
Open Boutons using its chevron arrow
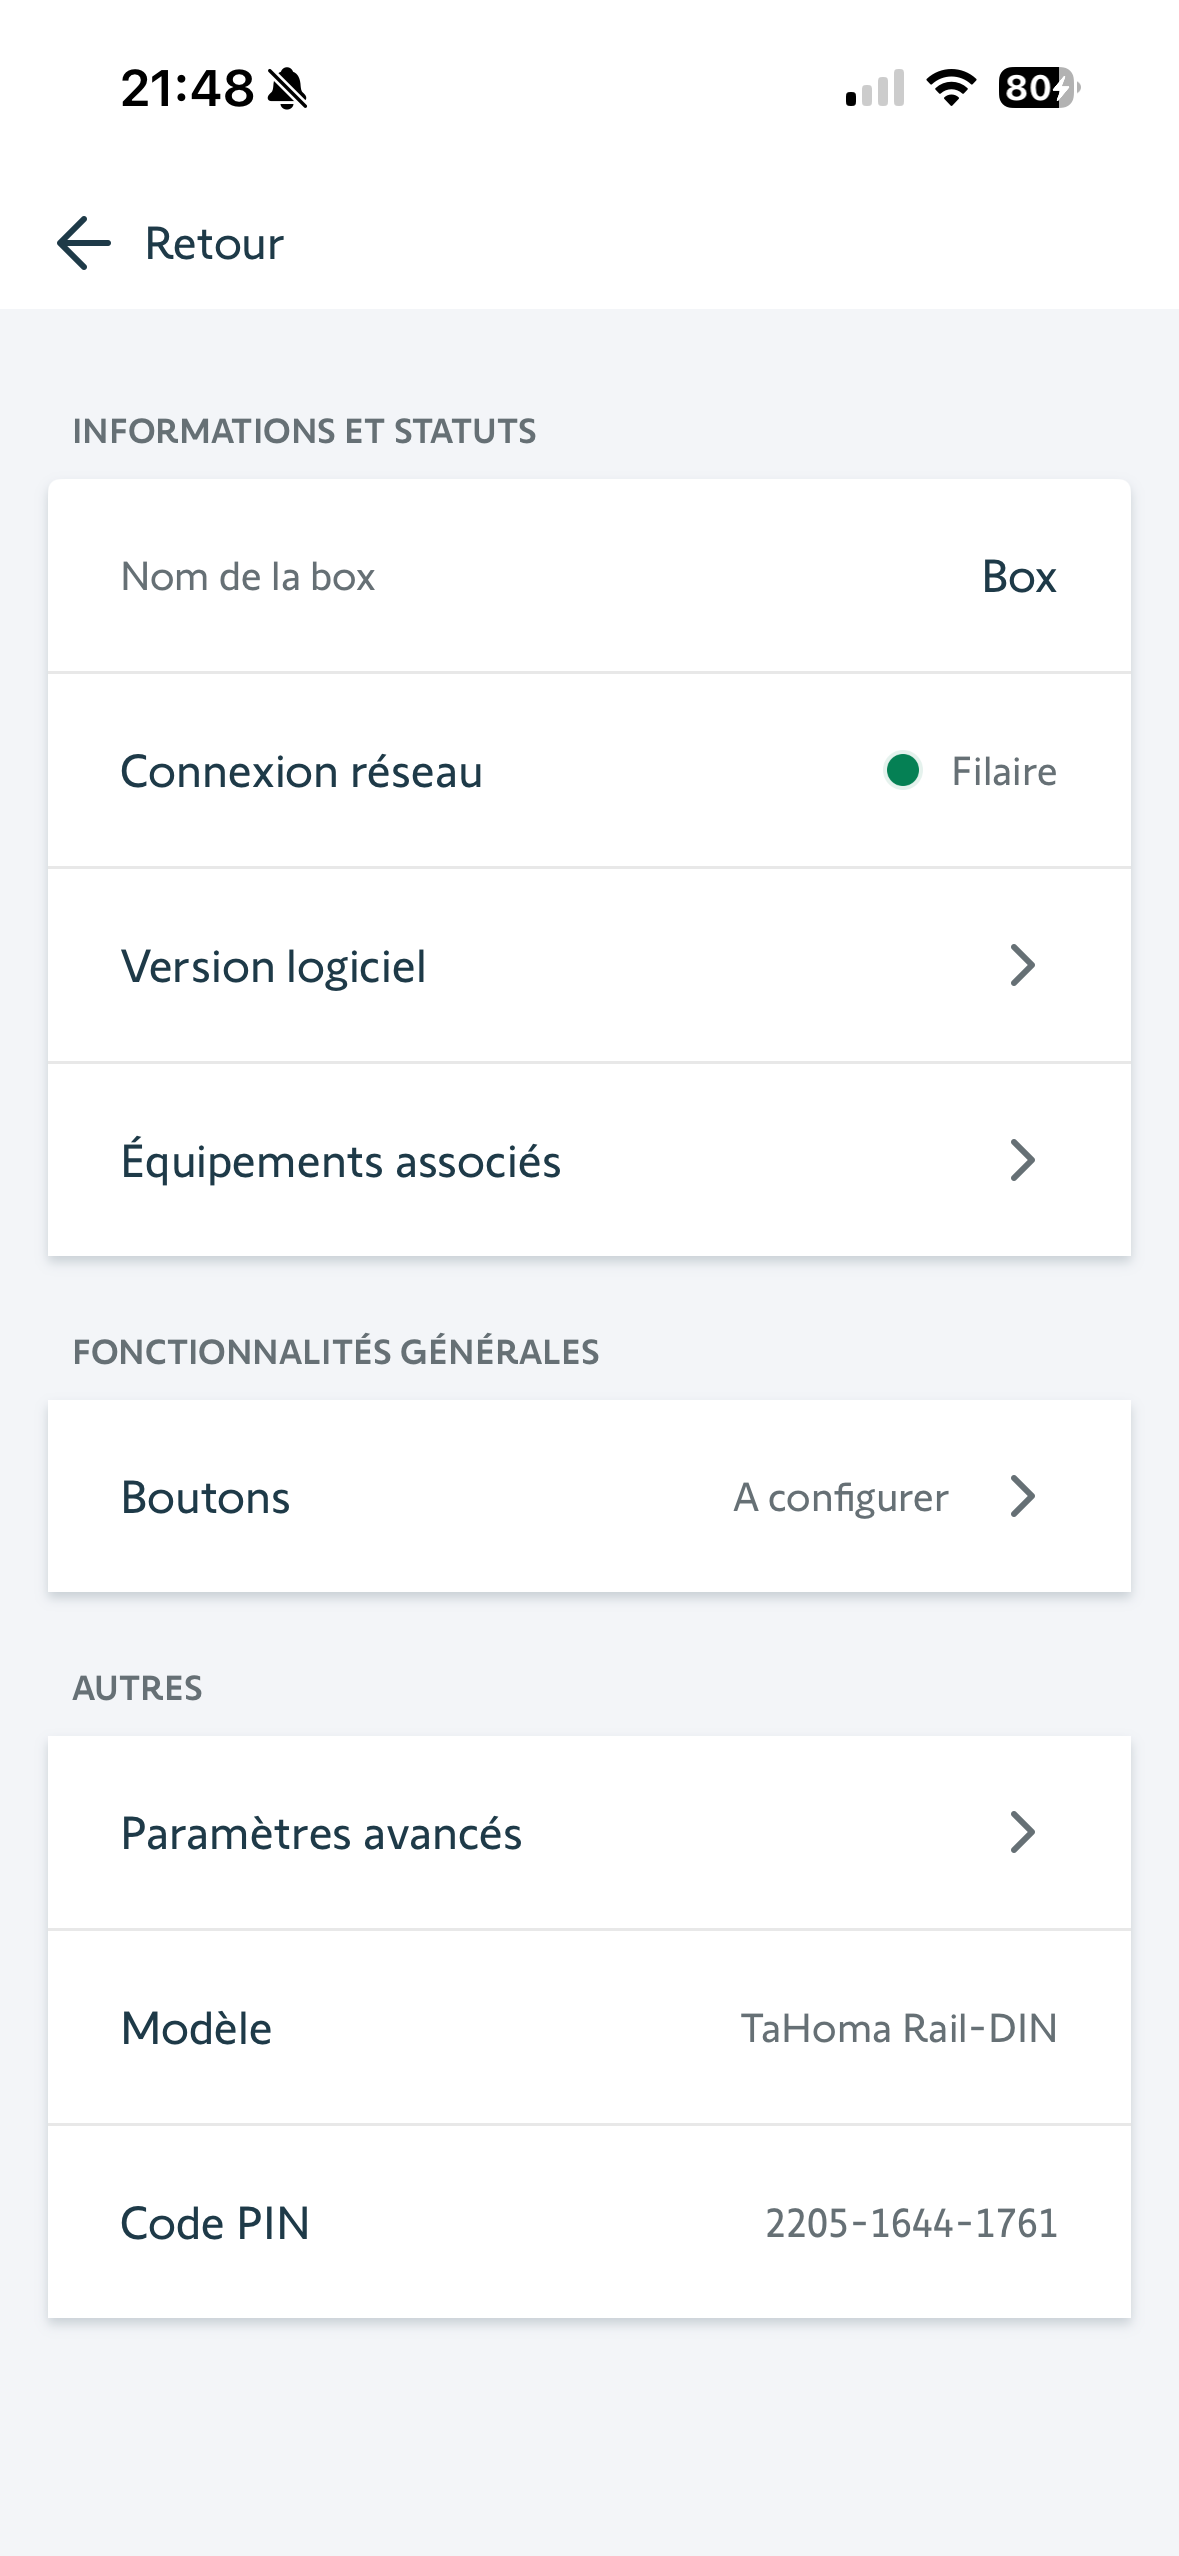pyautogui.click(x=1022, y=1497)
